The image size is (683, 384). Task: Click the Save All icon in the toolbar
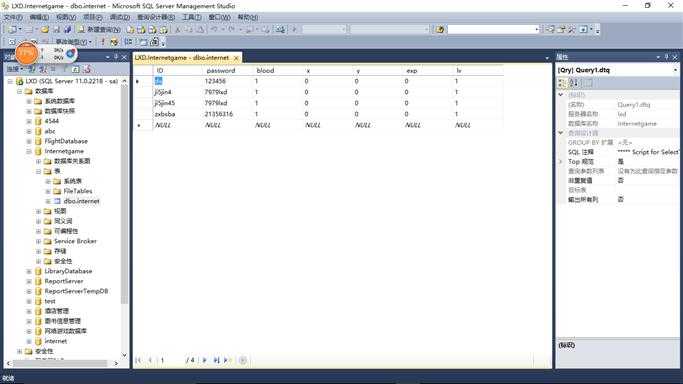pos(68,30)
